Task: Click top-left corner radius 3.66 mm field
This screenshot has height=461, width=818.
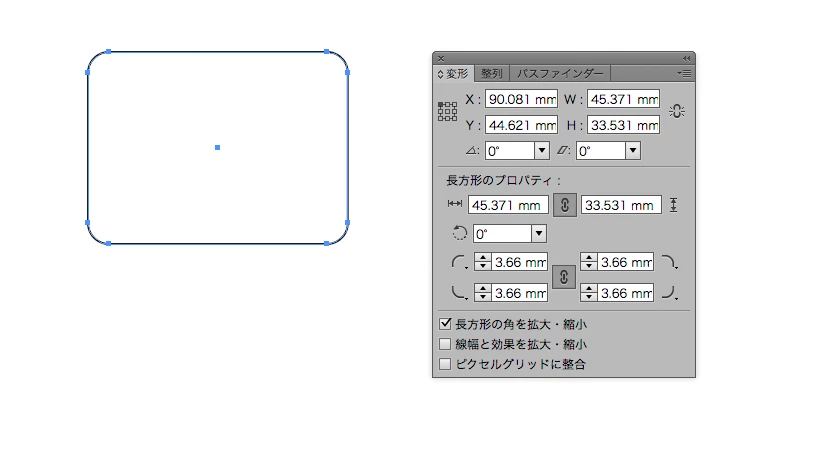Action: pos(520,262)
